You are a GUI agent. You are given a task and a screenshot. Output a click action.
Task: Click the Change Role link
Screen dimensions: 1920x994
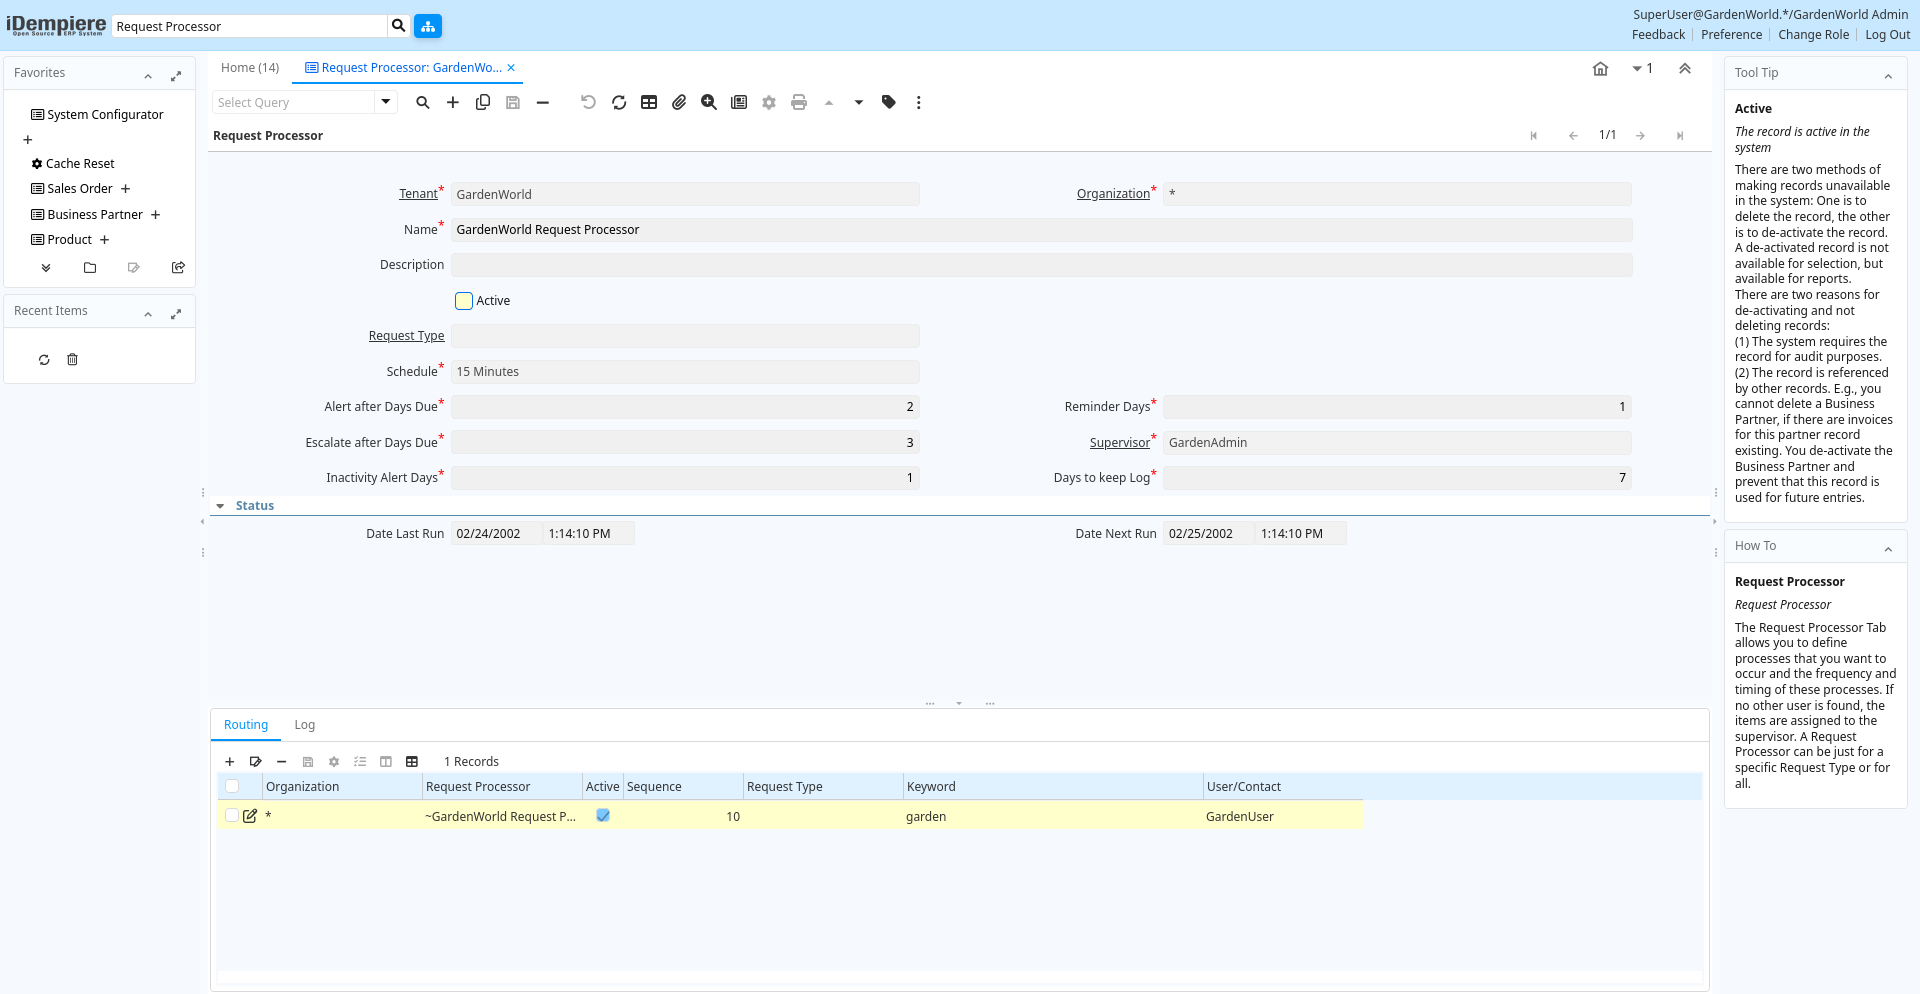coord(1813,35)
